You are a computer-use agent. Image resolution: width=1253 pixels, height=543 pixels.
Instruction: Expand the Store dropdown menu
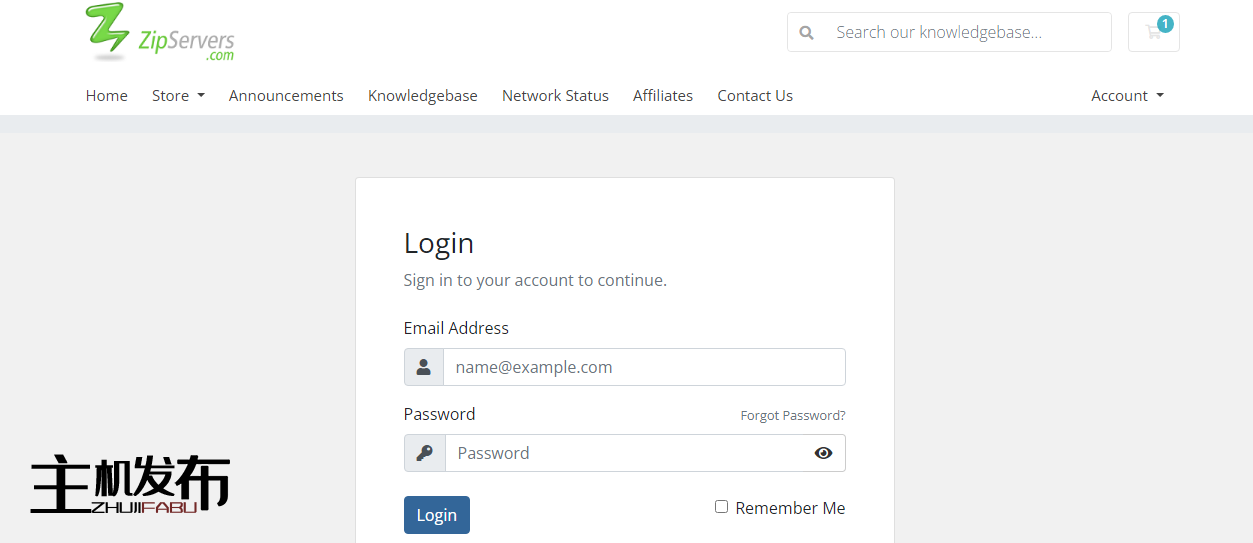pos(178,96)
